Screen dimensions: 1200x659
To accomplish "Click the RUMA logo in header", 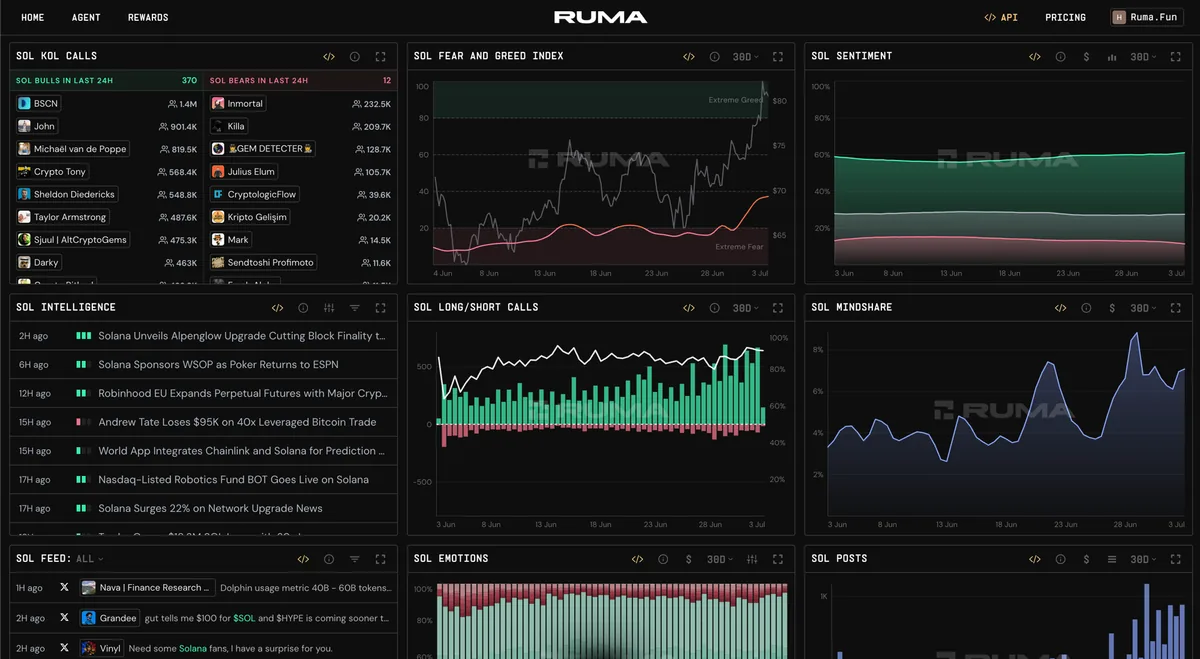I will [600, 17].
